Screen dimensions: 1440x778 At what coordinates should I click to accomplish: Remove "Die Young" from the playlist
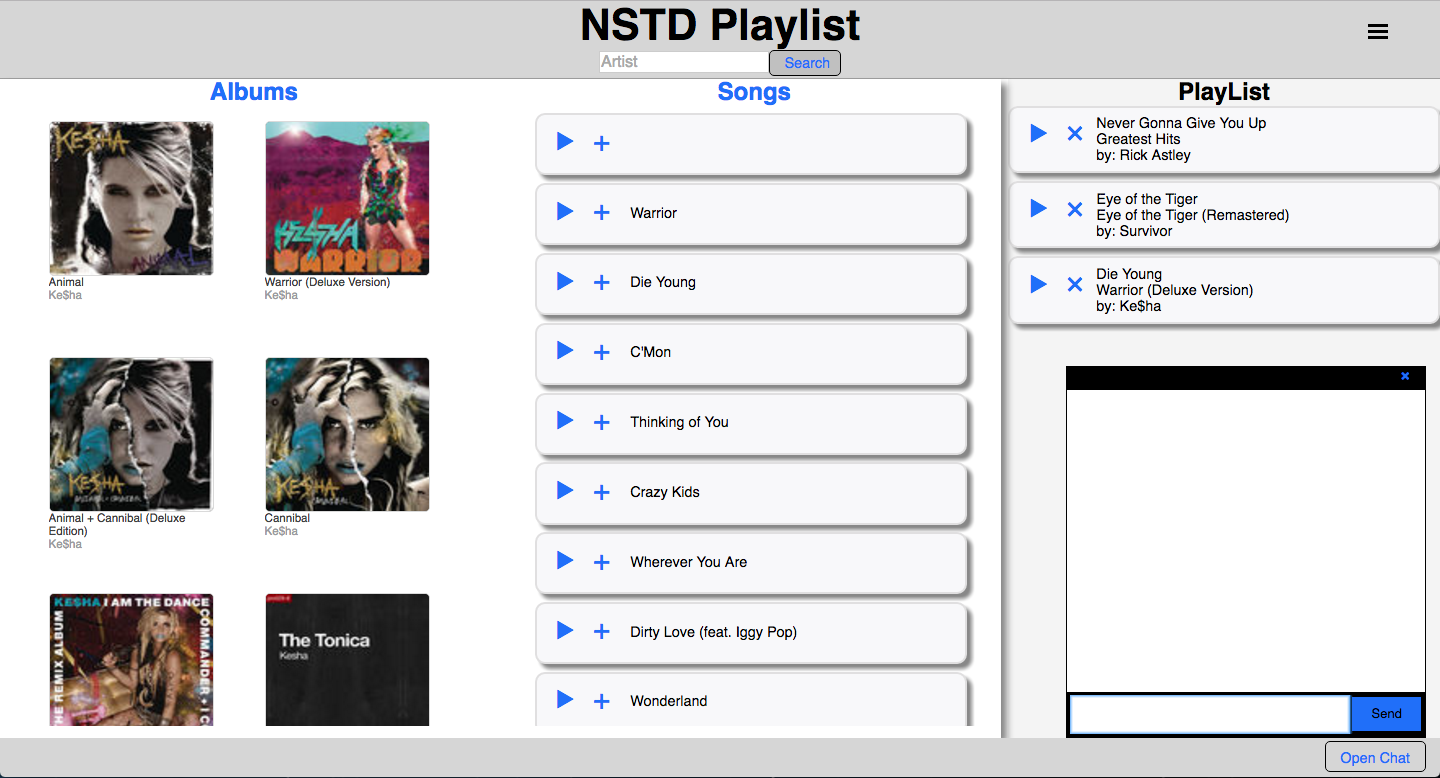[1074, 284]
